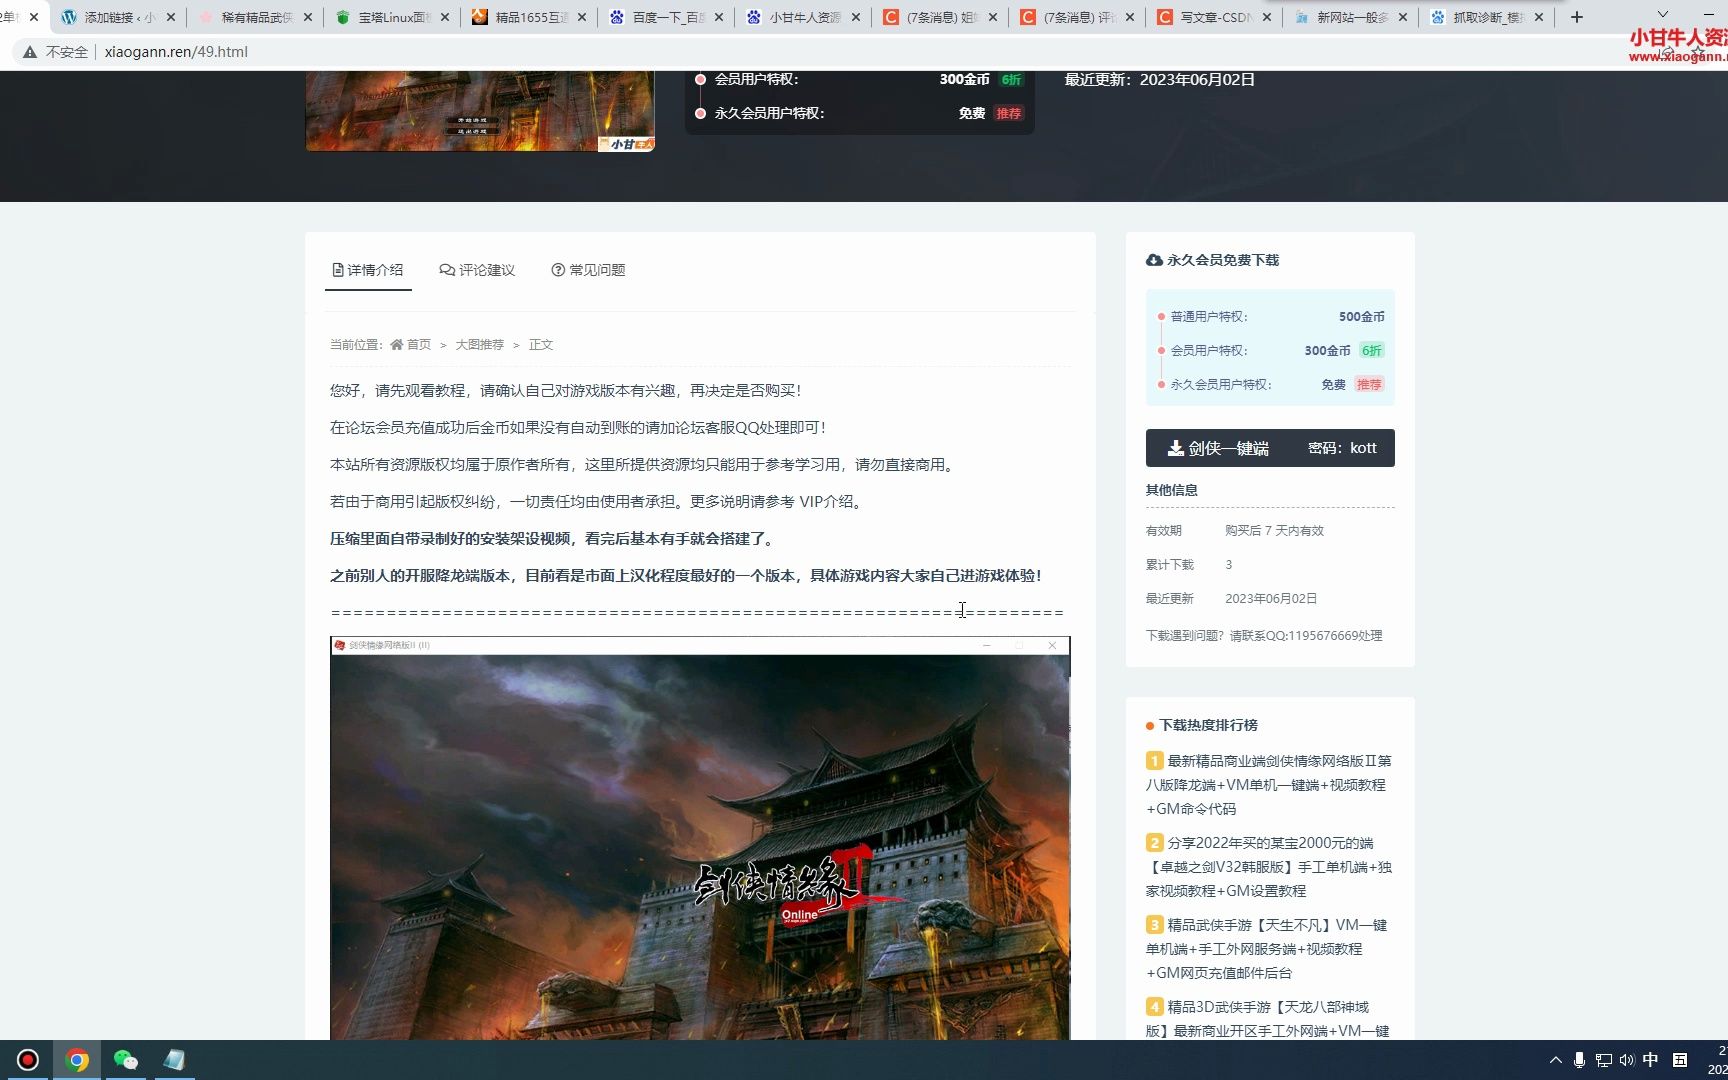Image resolution: width=1728 pixels, height=1080 pixels.
Task: Close the 百度一下 tab
Action: click(719, 17)
